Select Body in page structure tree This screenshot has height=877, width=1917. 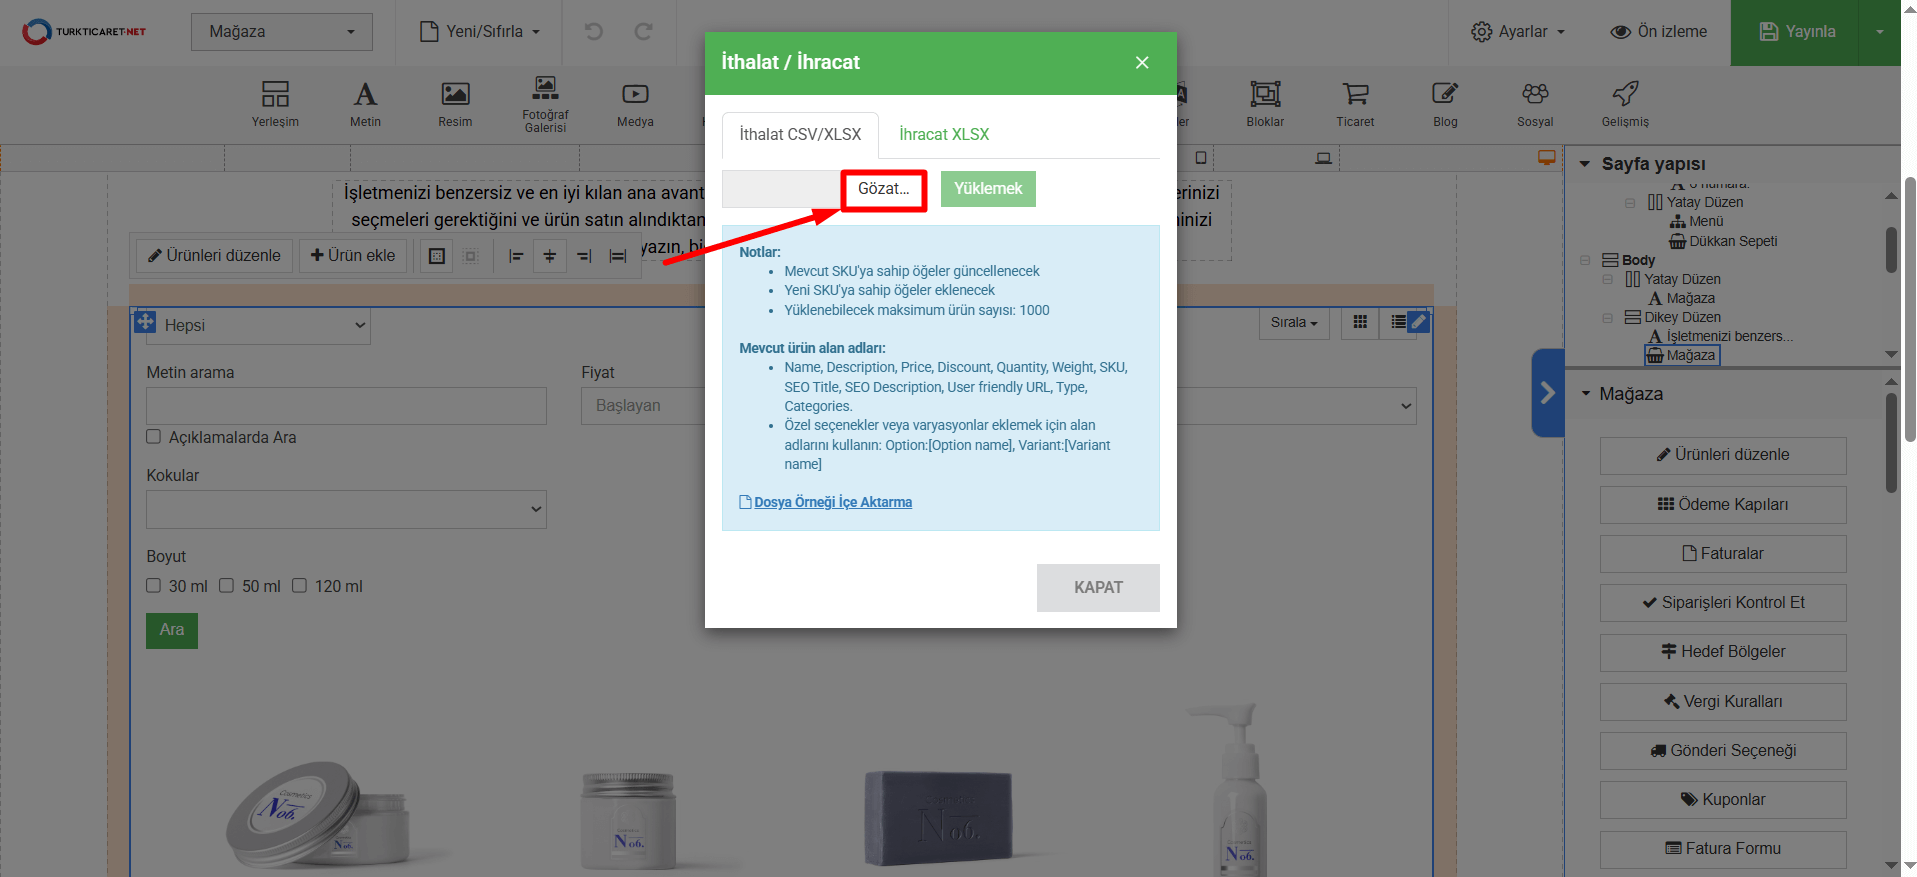(1638, 260)
